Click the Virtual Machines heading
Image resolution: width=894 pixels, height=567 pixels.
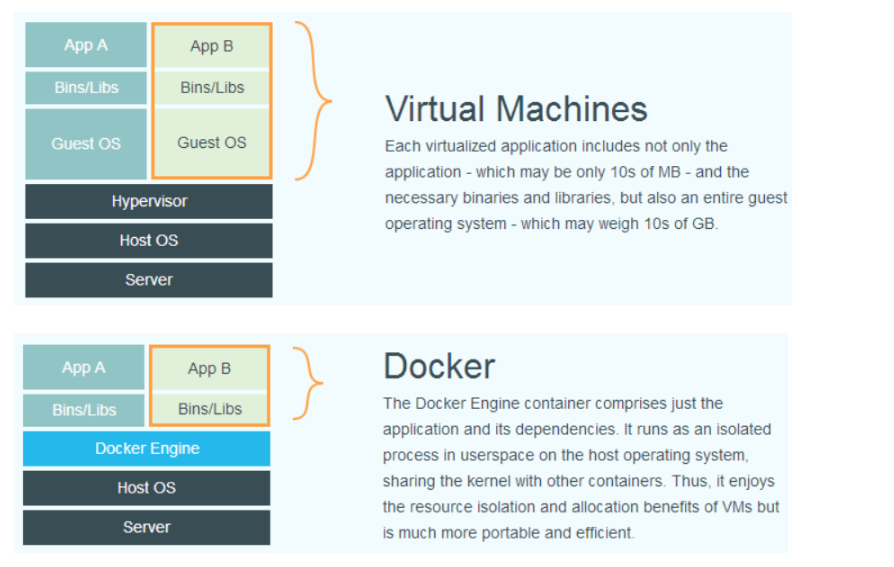[x=516, y=108]
